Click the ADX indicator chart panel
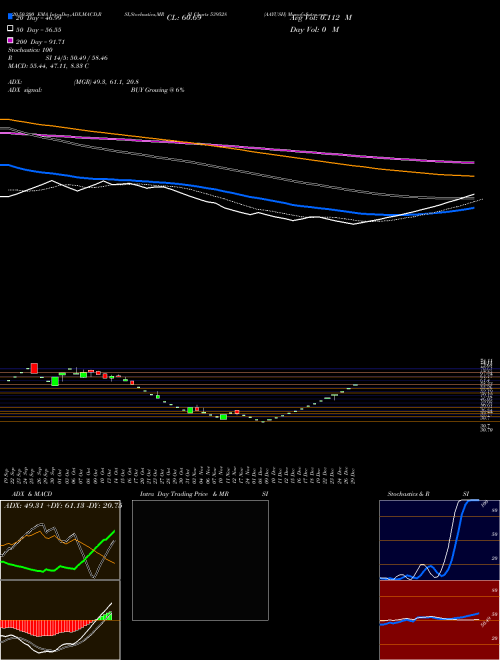Screen dimensions: 500x660 point(60,540)
